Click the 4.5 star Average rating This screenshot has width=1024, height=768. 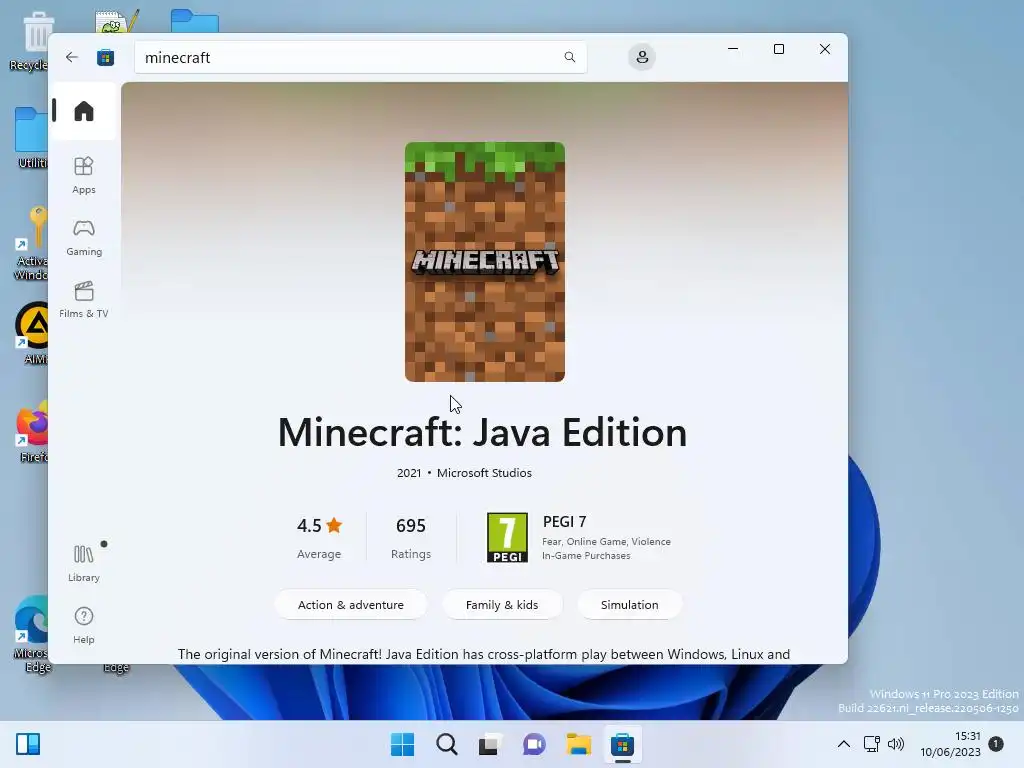pos(319,538)
